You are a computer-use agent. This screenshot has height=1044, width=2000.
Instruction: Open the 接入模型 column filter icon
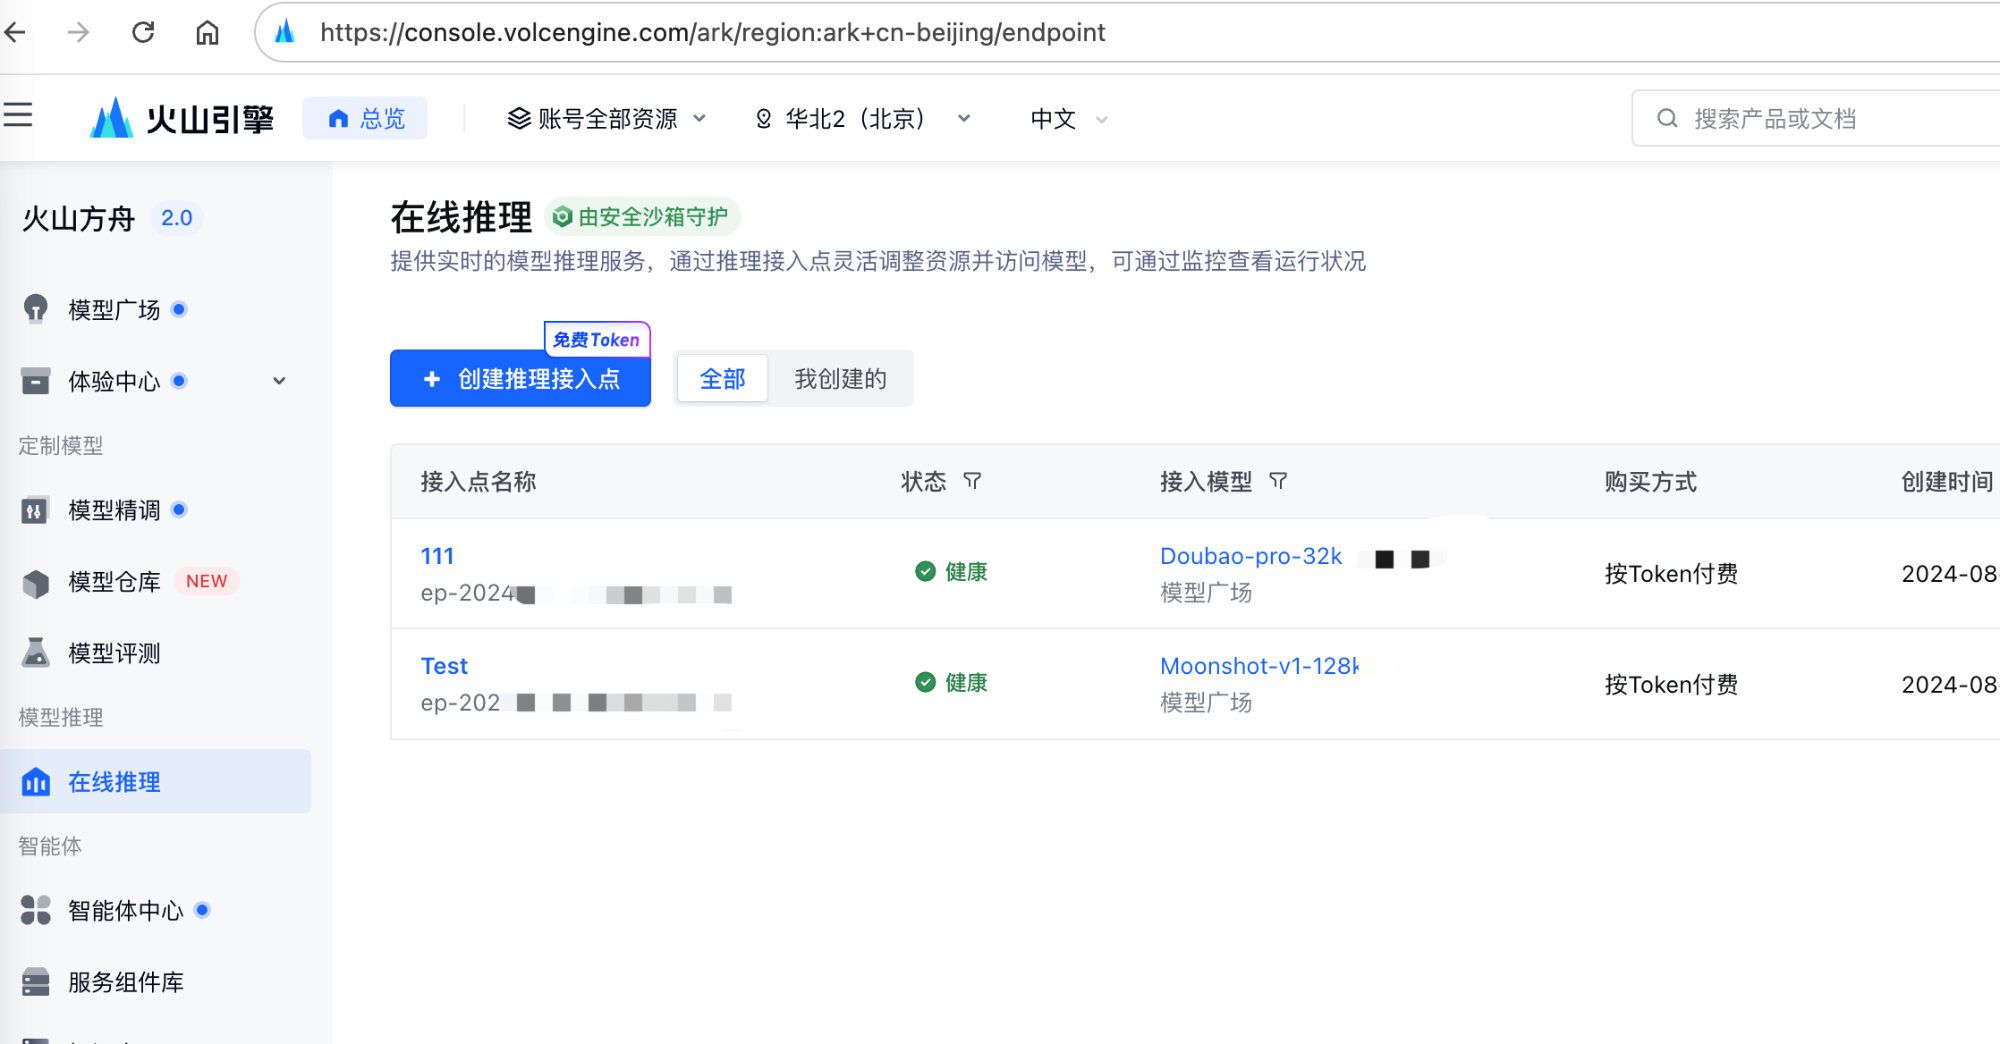(1278, 482)
